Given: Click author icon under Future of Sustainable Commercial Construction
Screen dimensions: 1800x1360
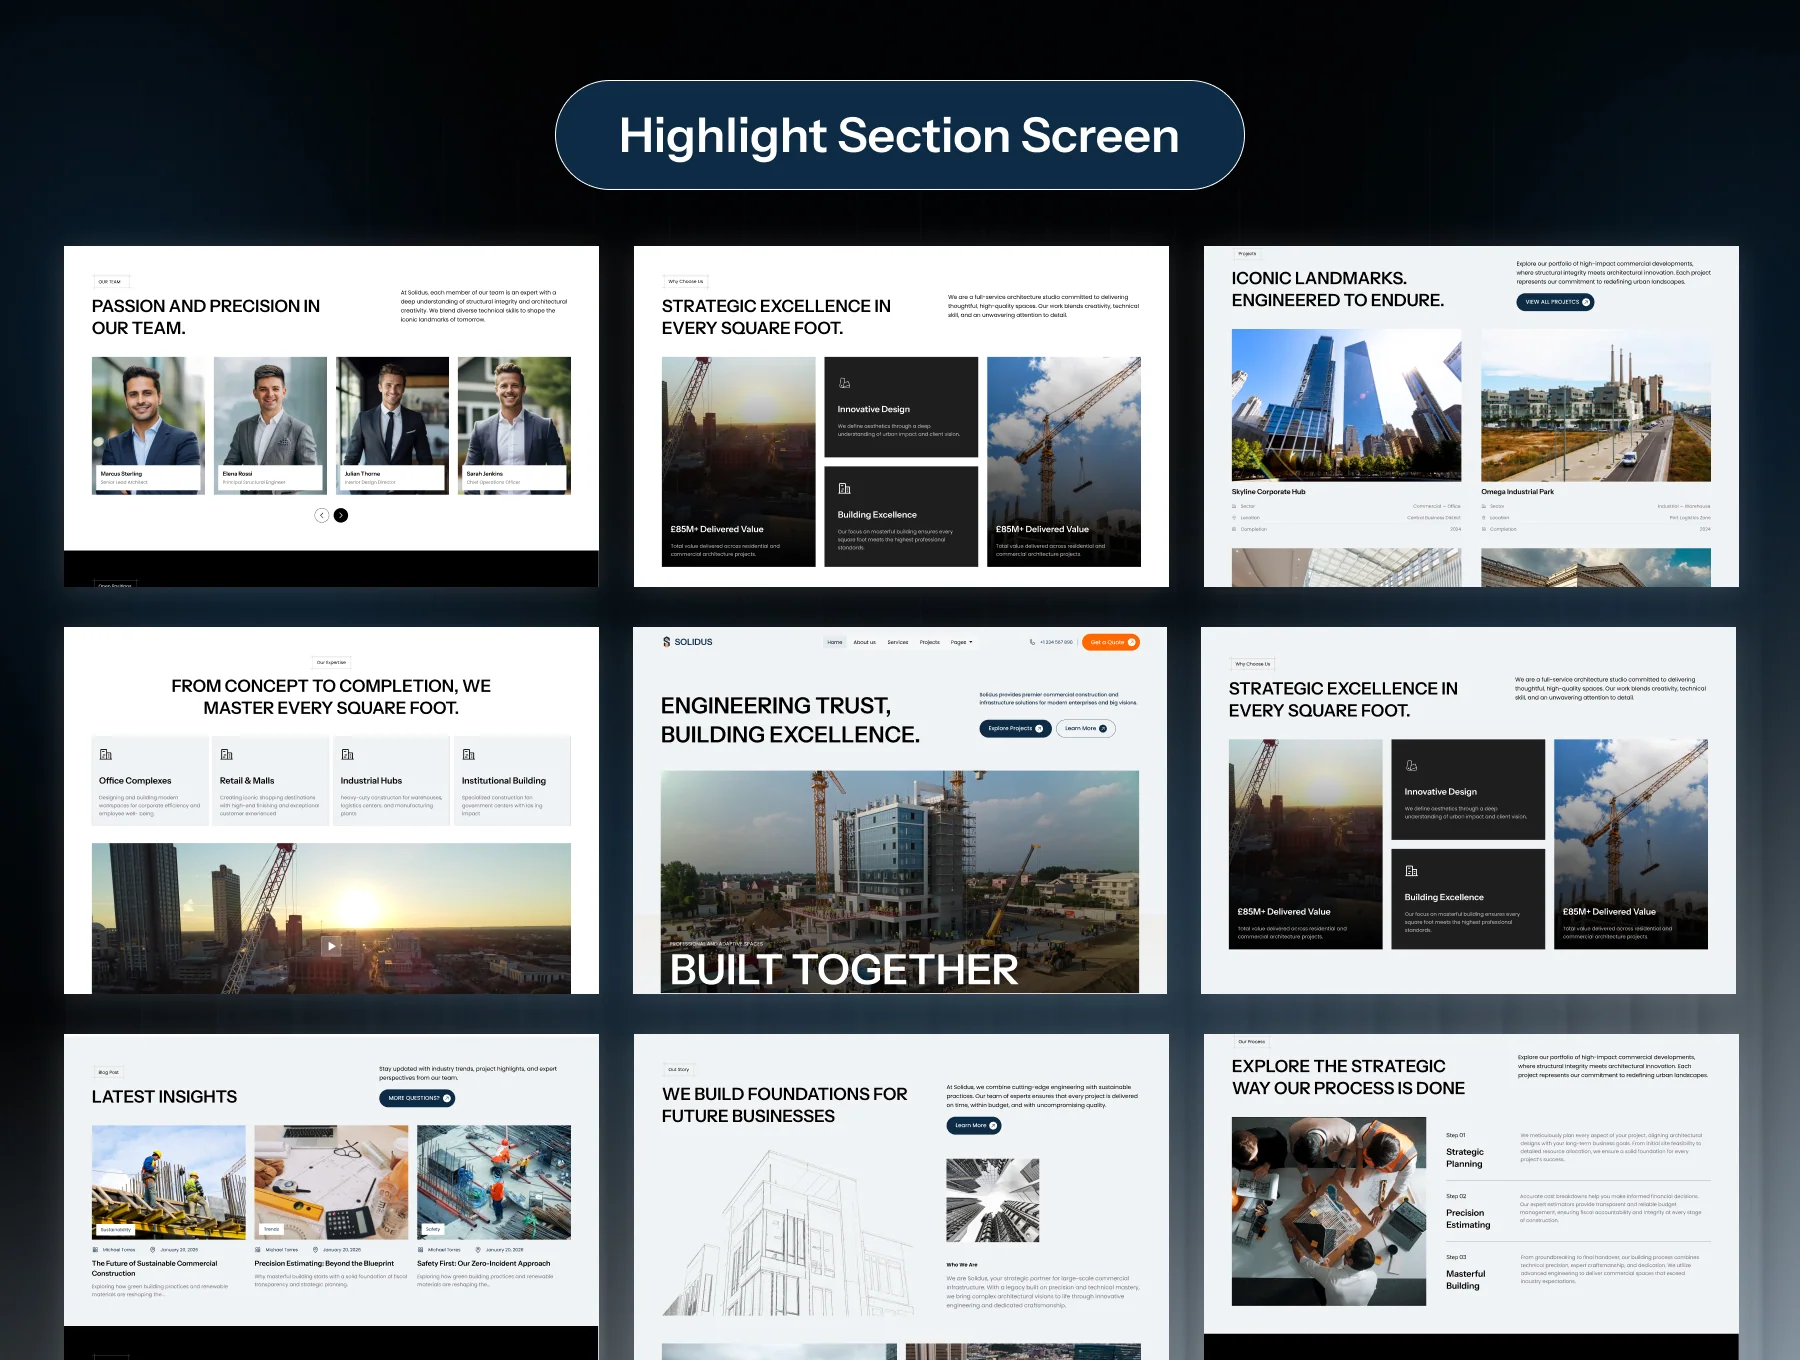Looking at the screenshot, I should coord(95,1250).
